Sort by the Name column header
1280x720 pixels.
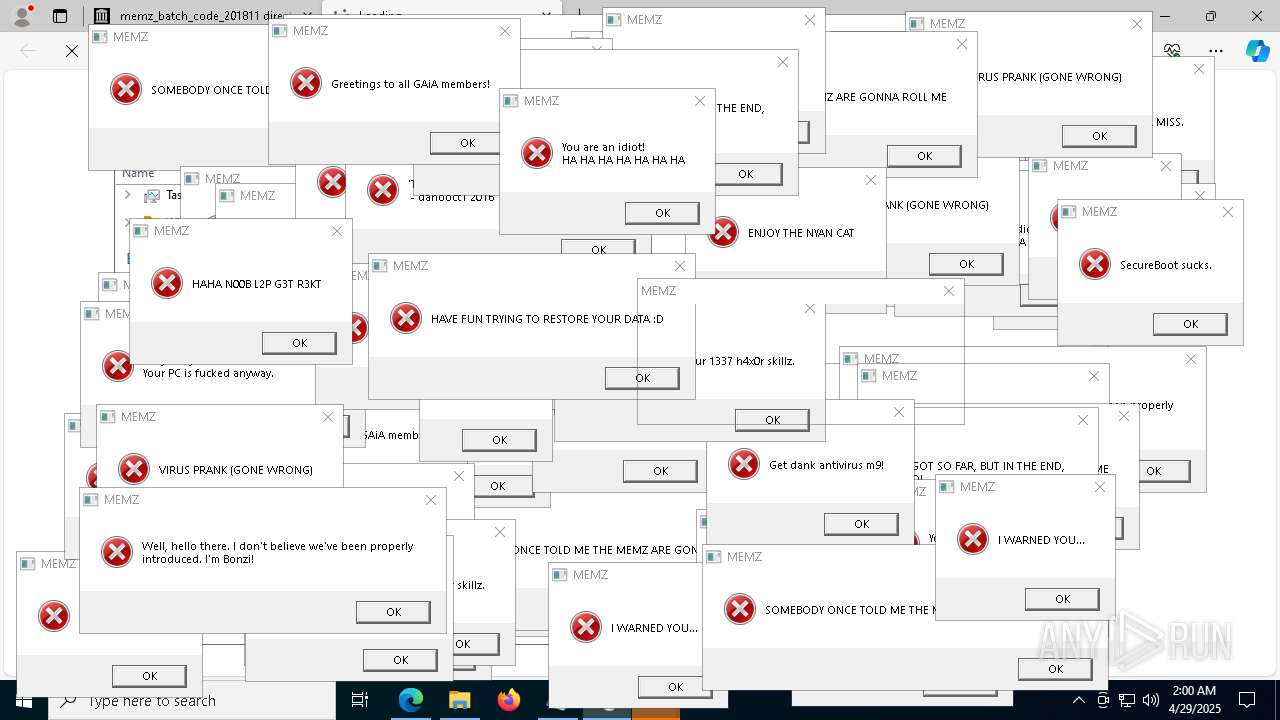pos(138,174)
